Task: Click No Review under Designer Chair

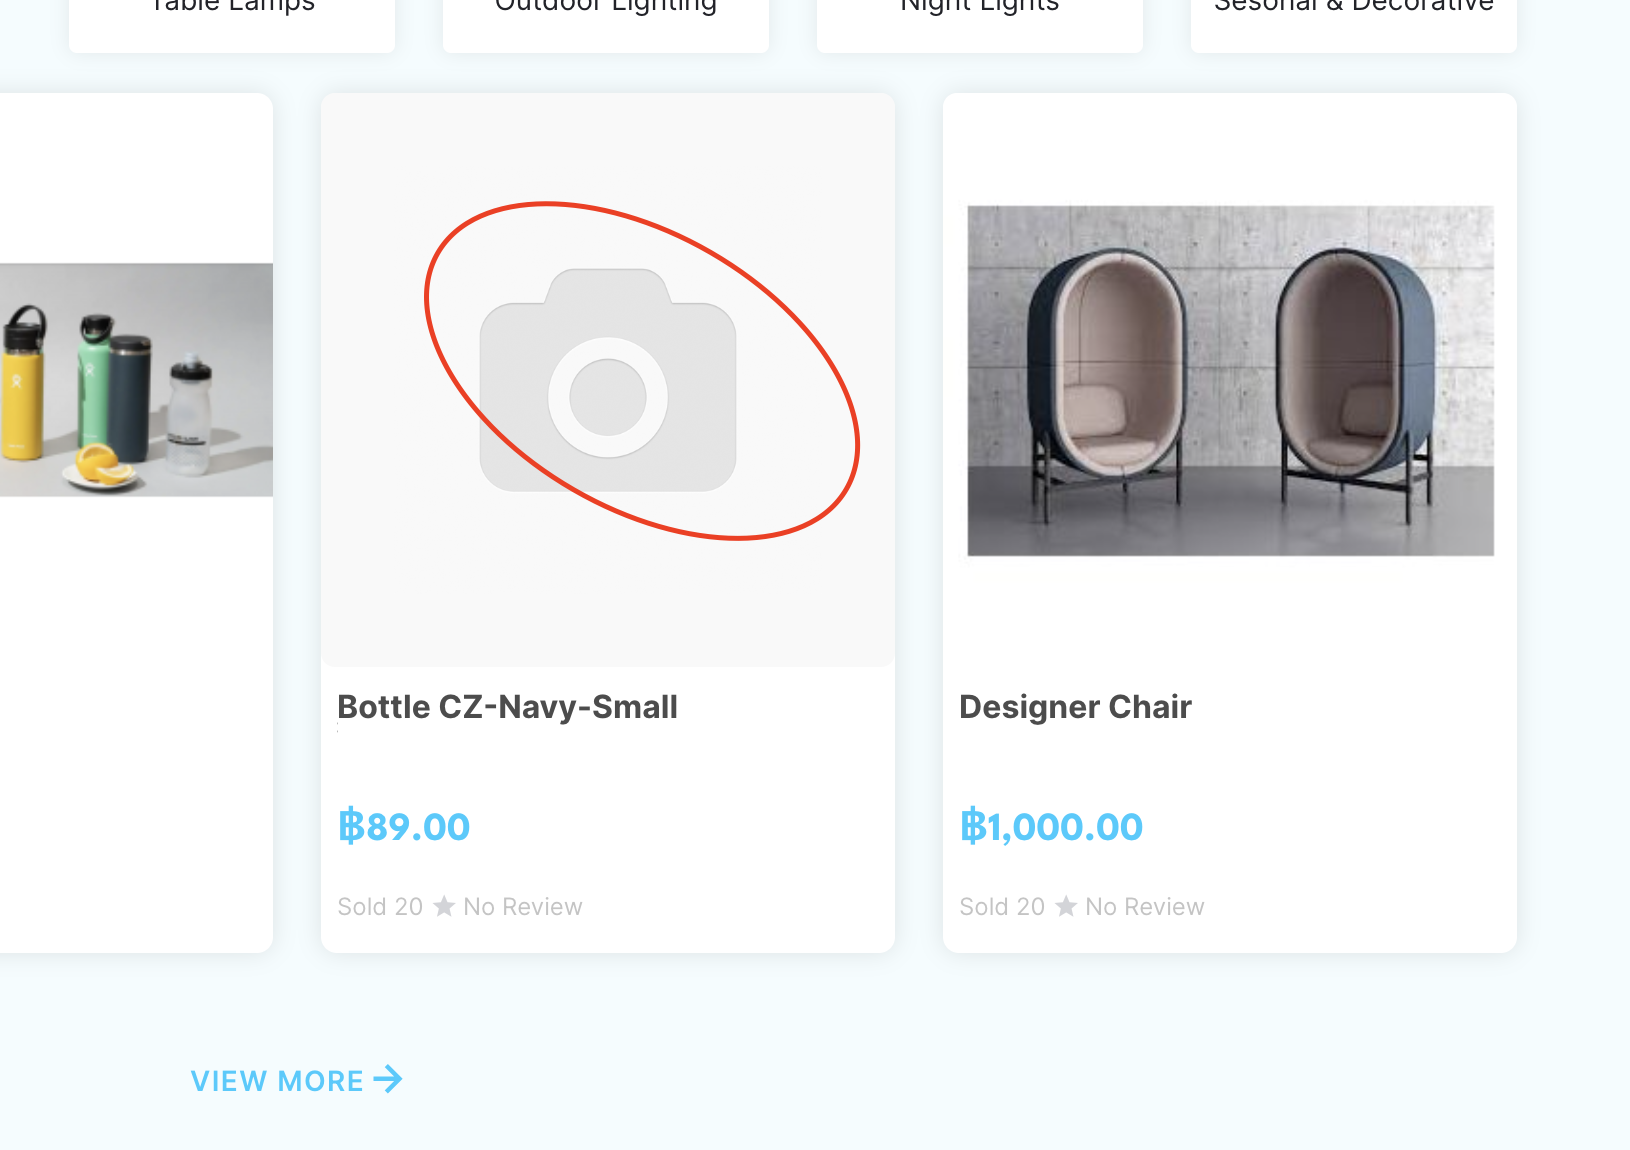Action: (x=1145, y=907)
